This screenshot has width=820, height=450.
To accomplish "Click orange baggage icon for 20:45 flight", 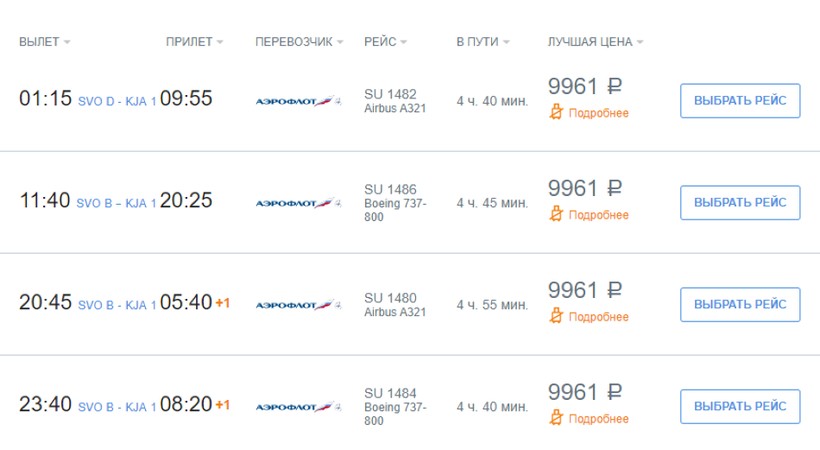I will coord(557,317).
